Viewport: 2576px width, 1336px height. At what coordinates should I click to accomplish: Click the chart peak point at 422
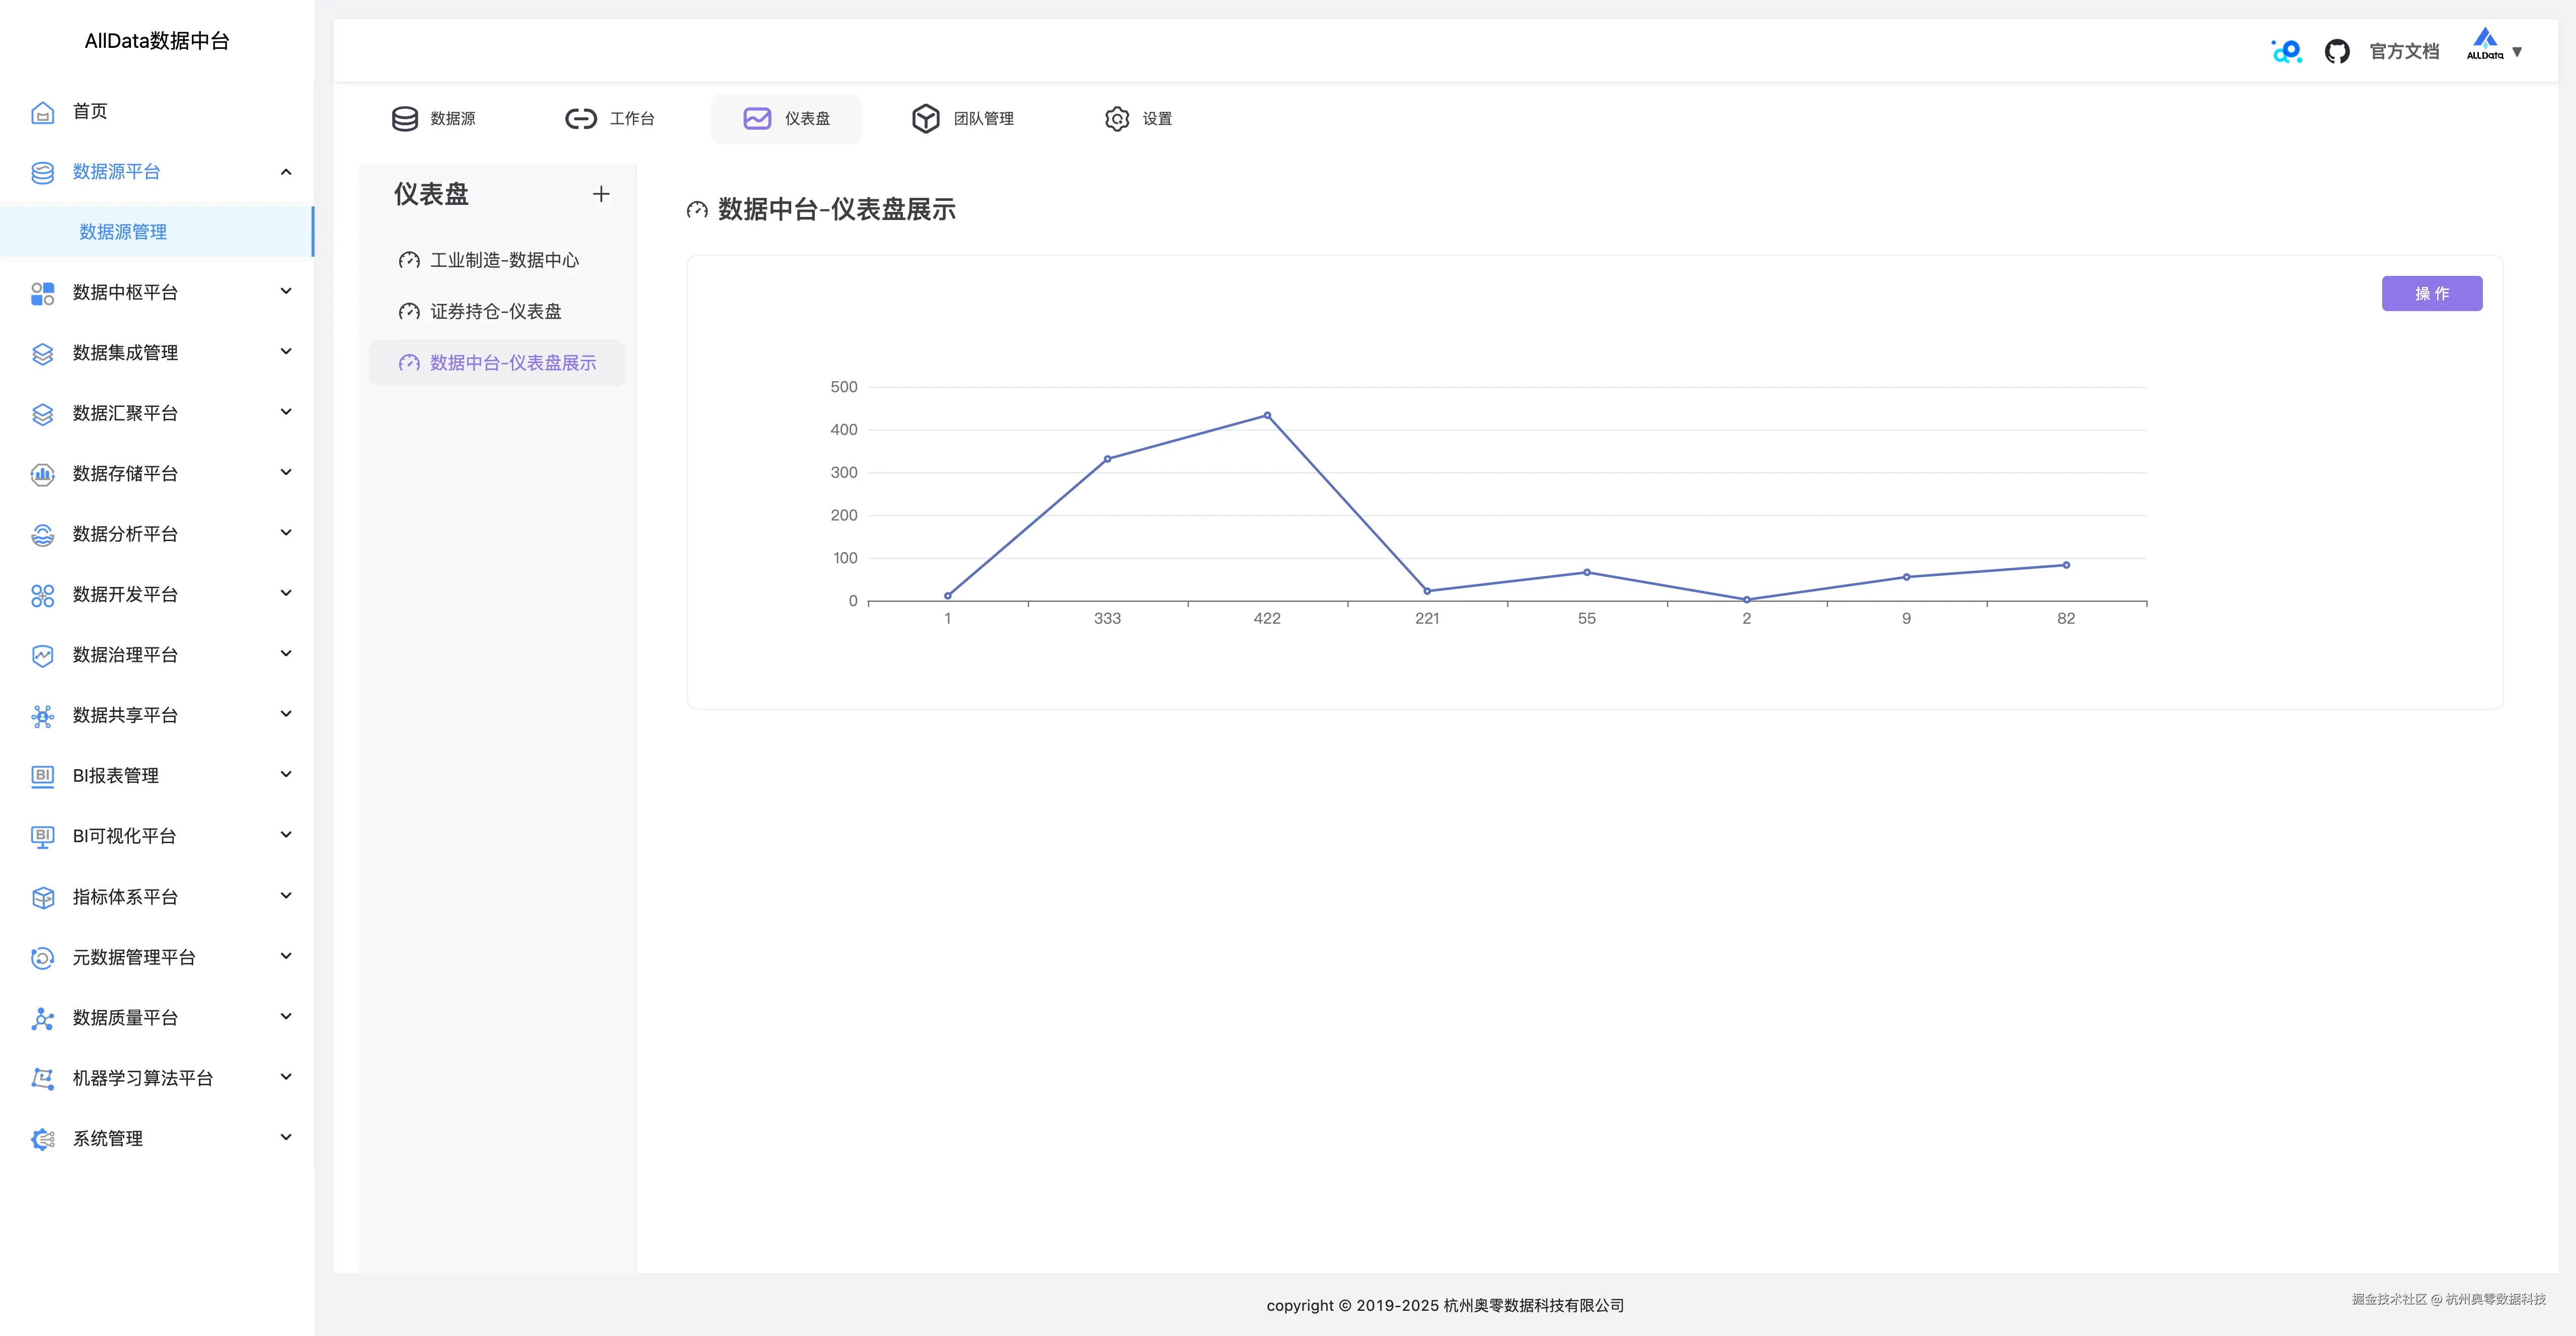pyautogui.click(x=1267, y=415)
